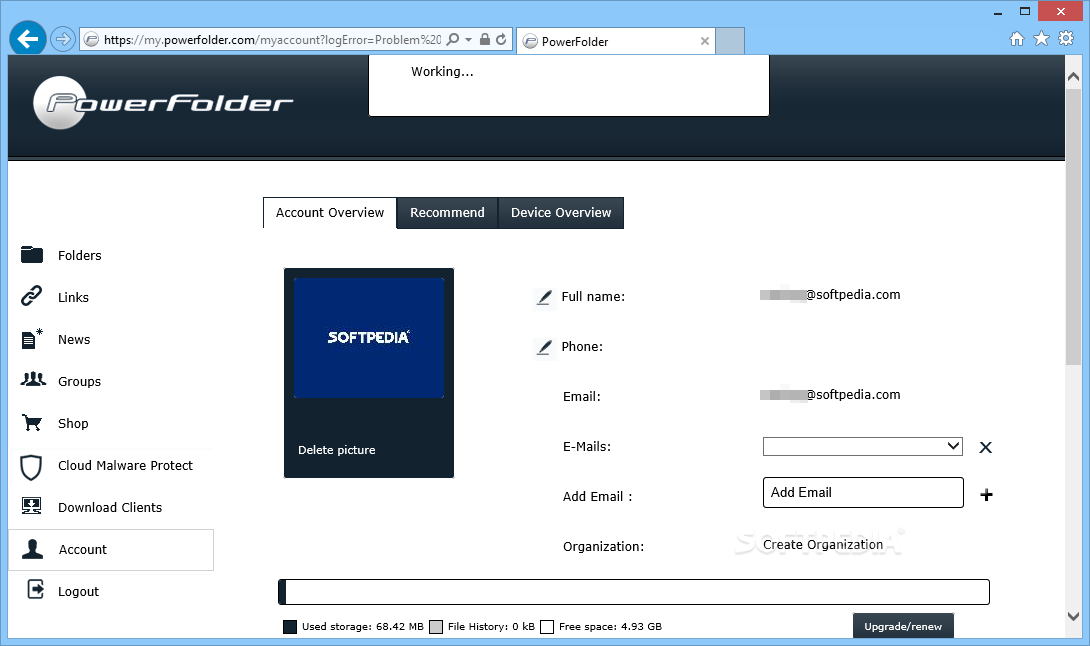Image resolution: width=1090 pixels, height=646 pixels.
Task: Minimize the browser window
Action: [x=998, y=12]
